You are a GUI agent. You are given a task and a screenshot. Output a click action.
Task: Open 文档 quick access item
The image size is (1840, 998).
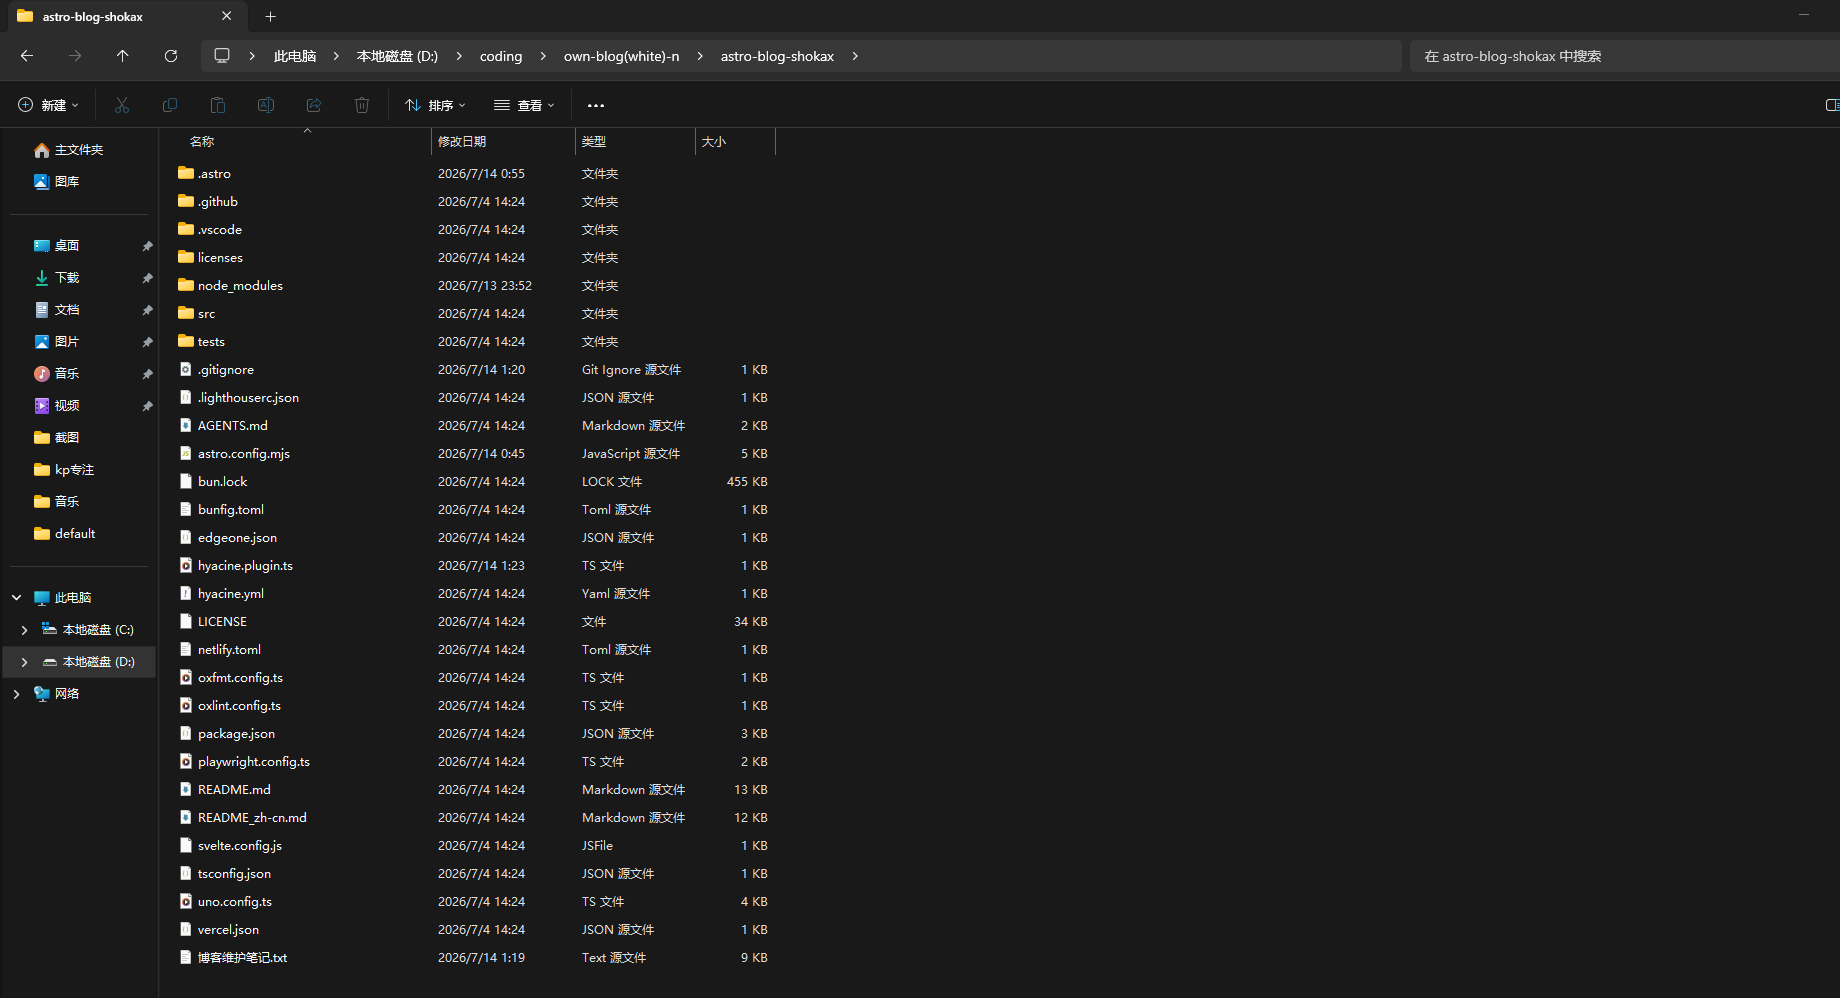(x=57, y=310)
